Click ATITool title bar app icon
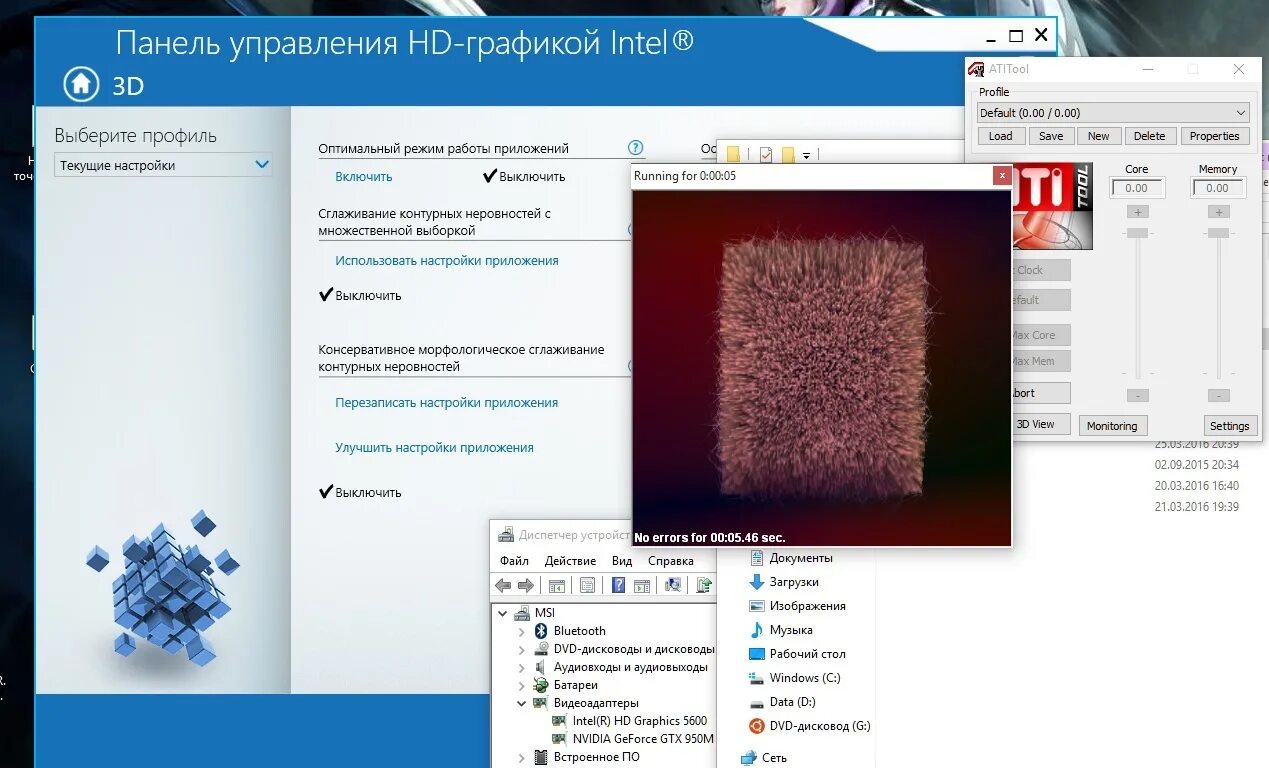The width and height of the screenshot is (1269, 768). tap(976, 69)
